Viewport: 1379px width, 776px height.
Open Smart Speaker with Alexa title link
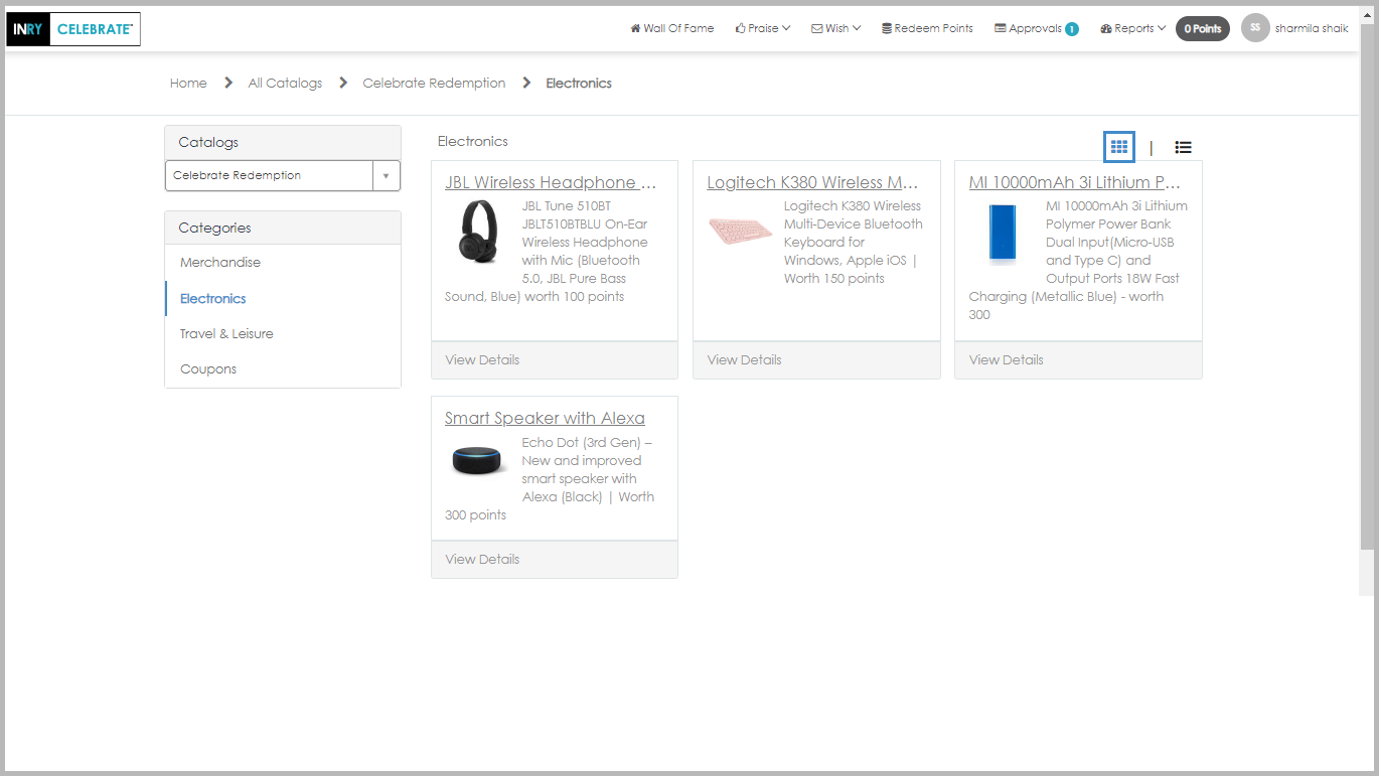pos(545,418)
